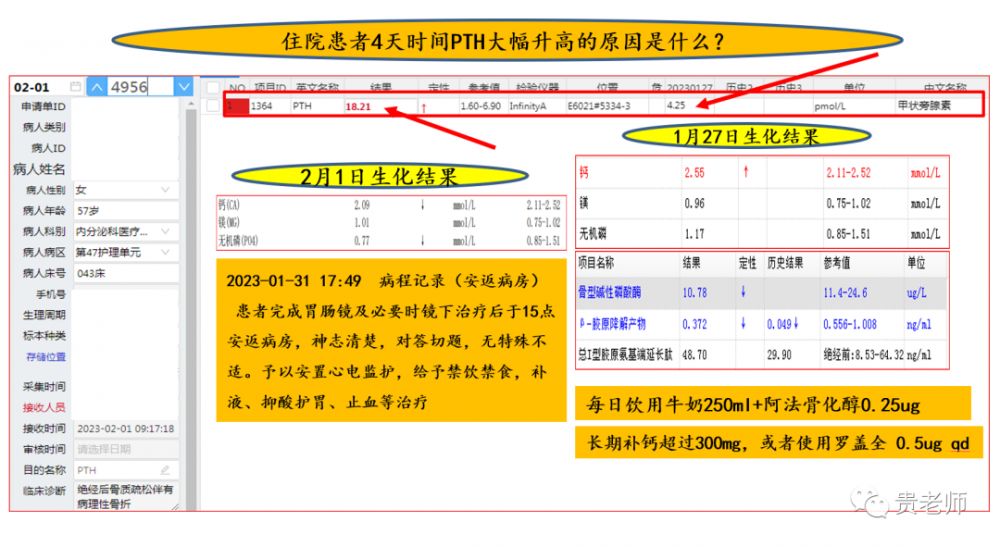Image resolution: width=1000 pixels, height=547 pixels.
Task: Click the red NO cell of row 1
Action: pyautogui.click(x=235, y=104)
